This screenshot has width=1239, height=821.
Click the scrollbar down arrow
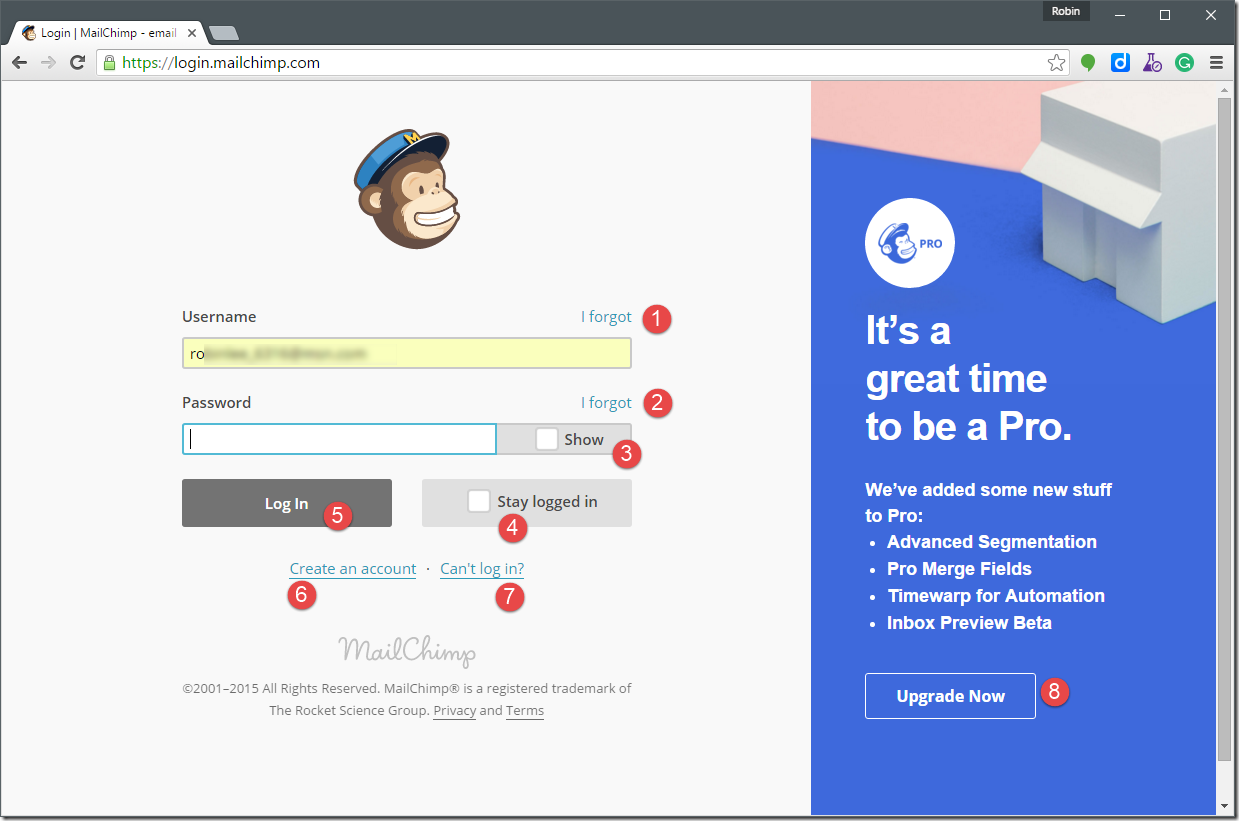(1224, 806)
